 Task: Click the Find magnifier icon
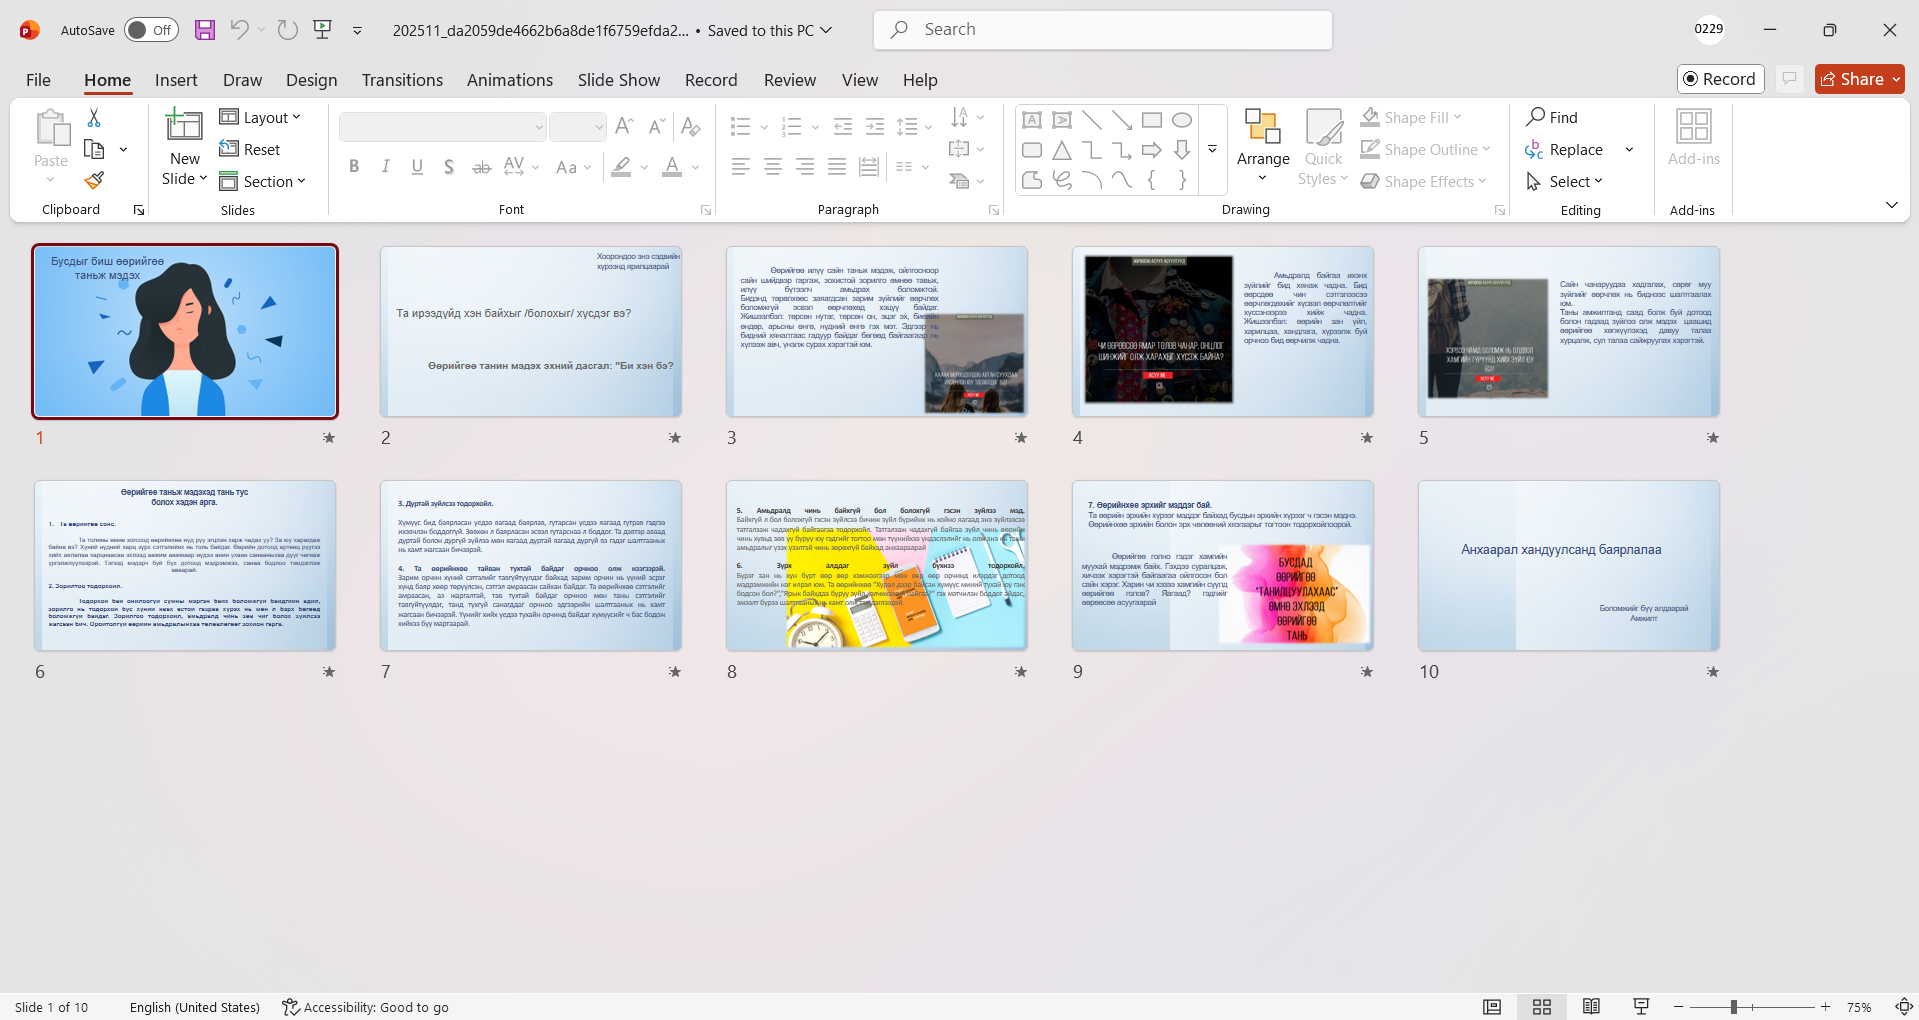[1536, 117]
